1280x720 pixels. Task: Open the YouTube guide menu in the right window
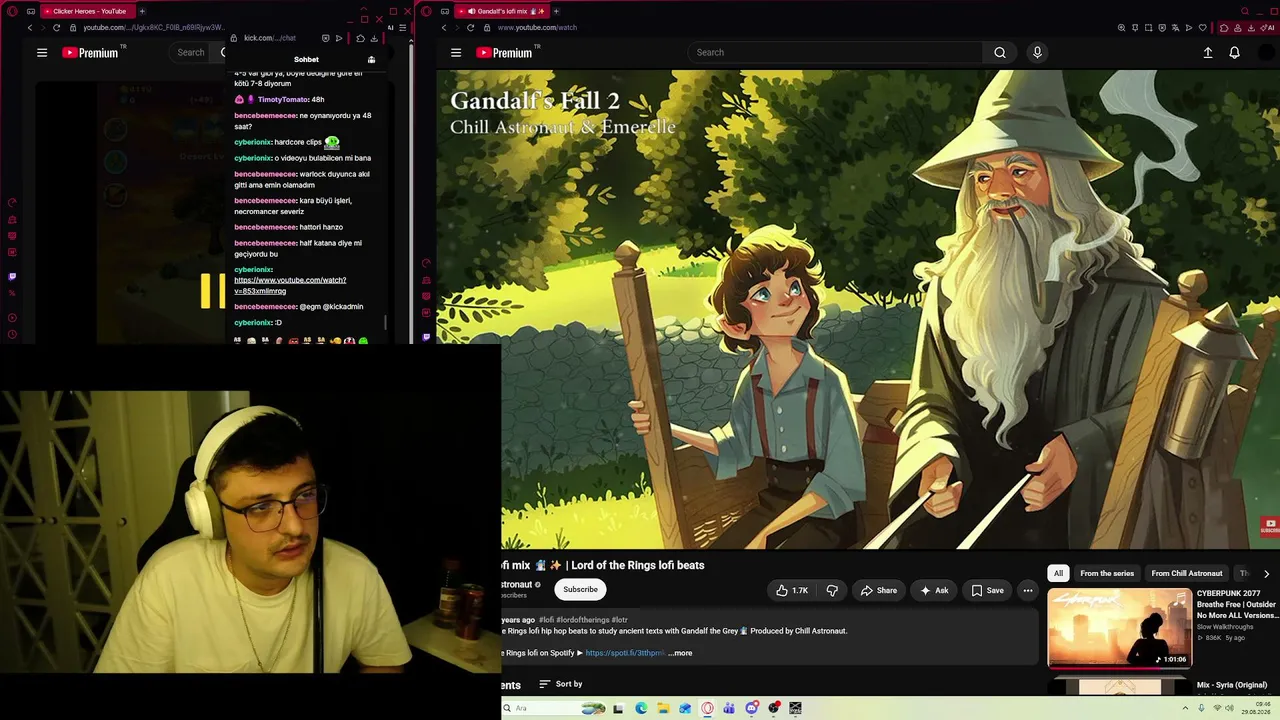click(x=456, y=53)
